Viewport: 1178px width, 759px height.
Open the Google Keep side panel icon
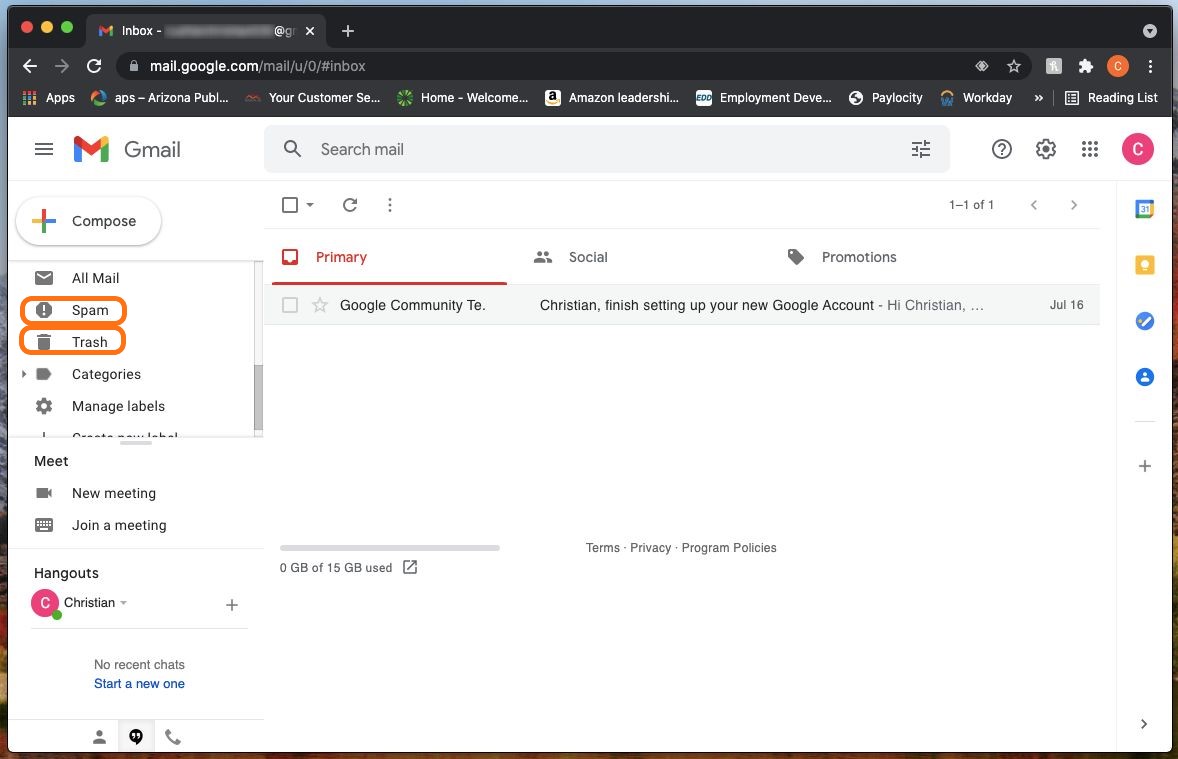pos(1144,265)
